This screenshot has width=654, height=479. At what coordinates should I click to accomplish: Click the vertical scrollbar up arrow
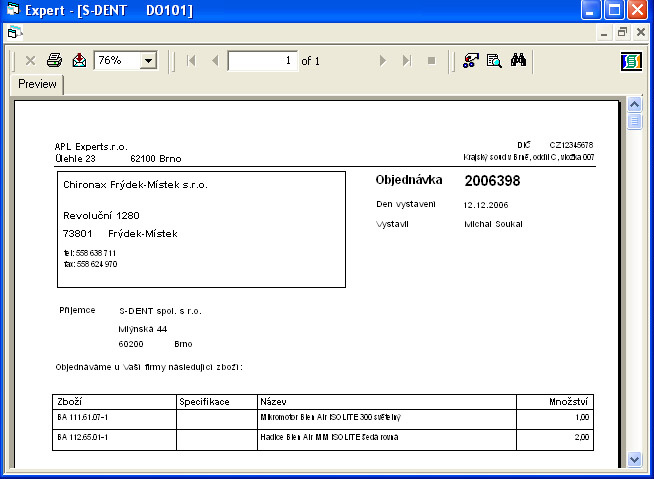click(x=634, y=104)
